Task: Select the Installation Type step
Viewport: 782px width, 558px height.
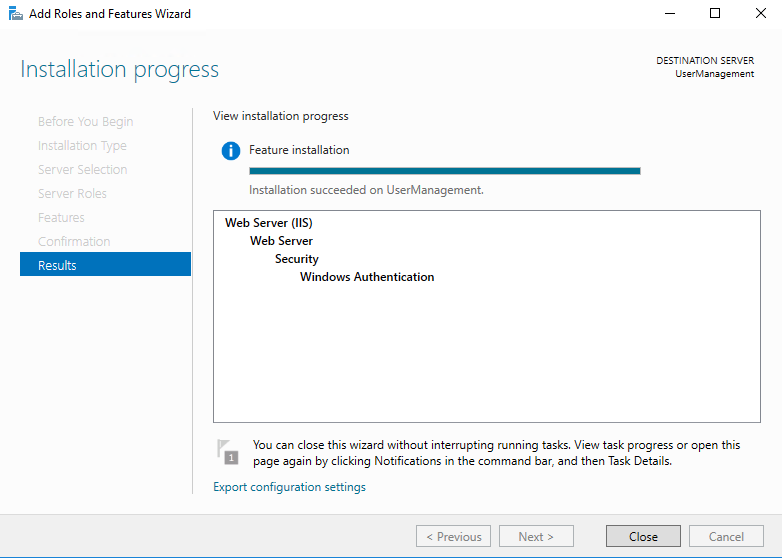Action: click(x=82, y=146)
